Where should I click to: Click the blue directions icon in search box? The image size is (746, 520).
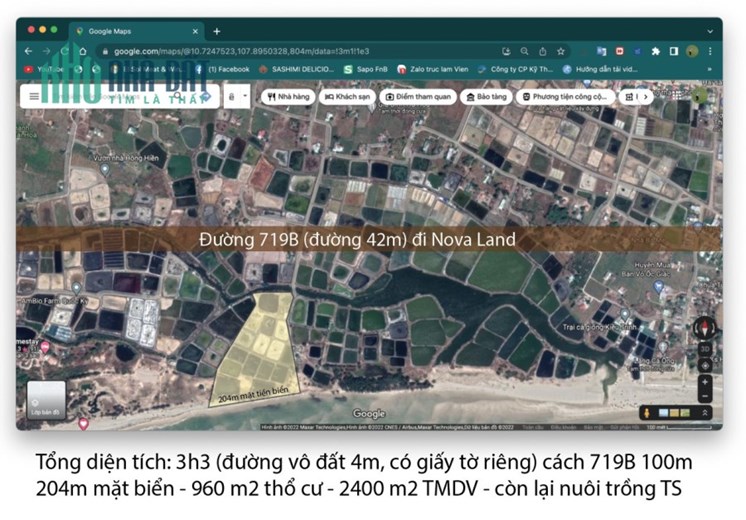[205, 97]
